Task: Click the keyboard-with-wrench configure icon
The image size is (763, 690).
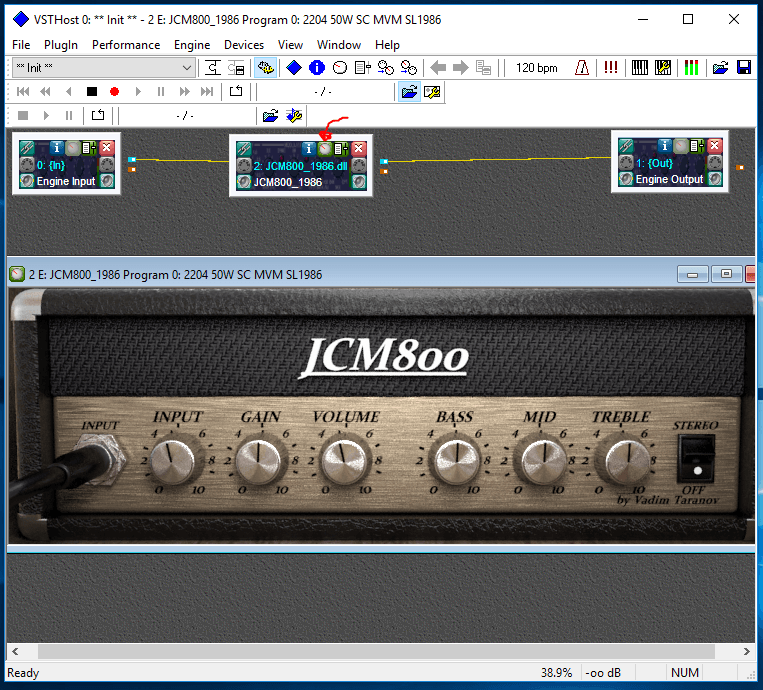Action: tap(663, 68)
